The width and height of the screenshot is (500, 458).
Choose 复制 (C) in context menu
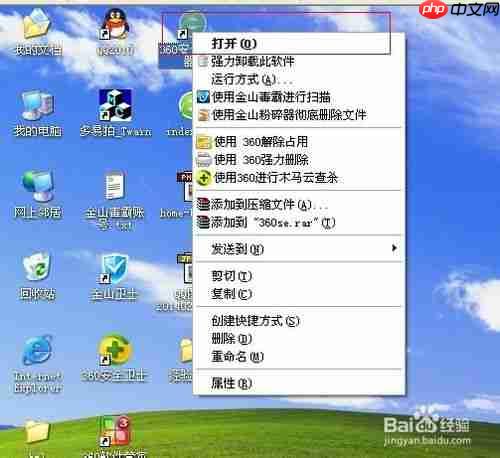click(299, 294)
